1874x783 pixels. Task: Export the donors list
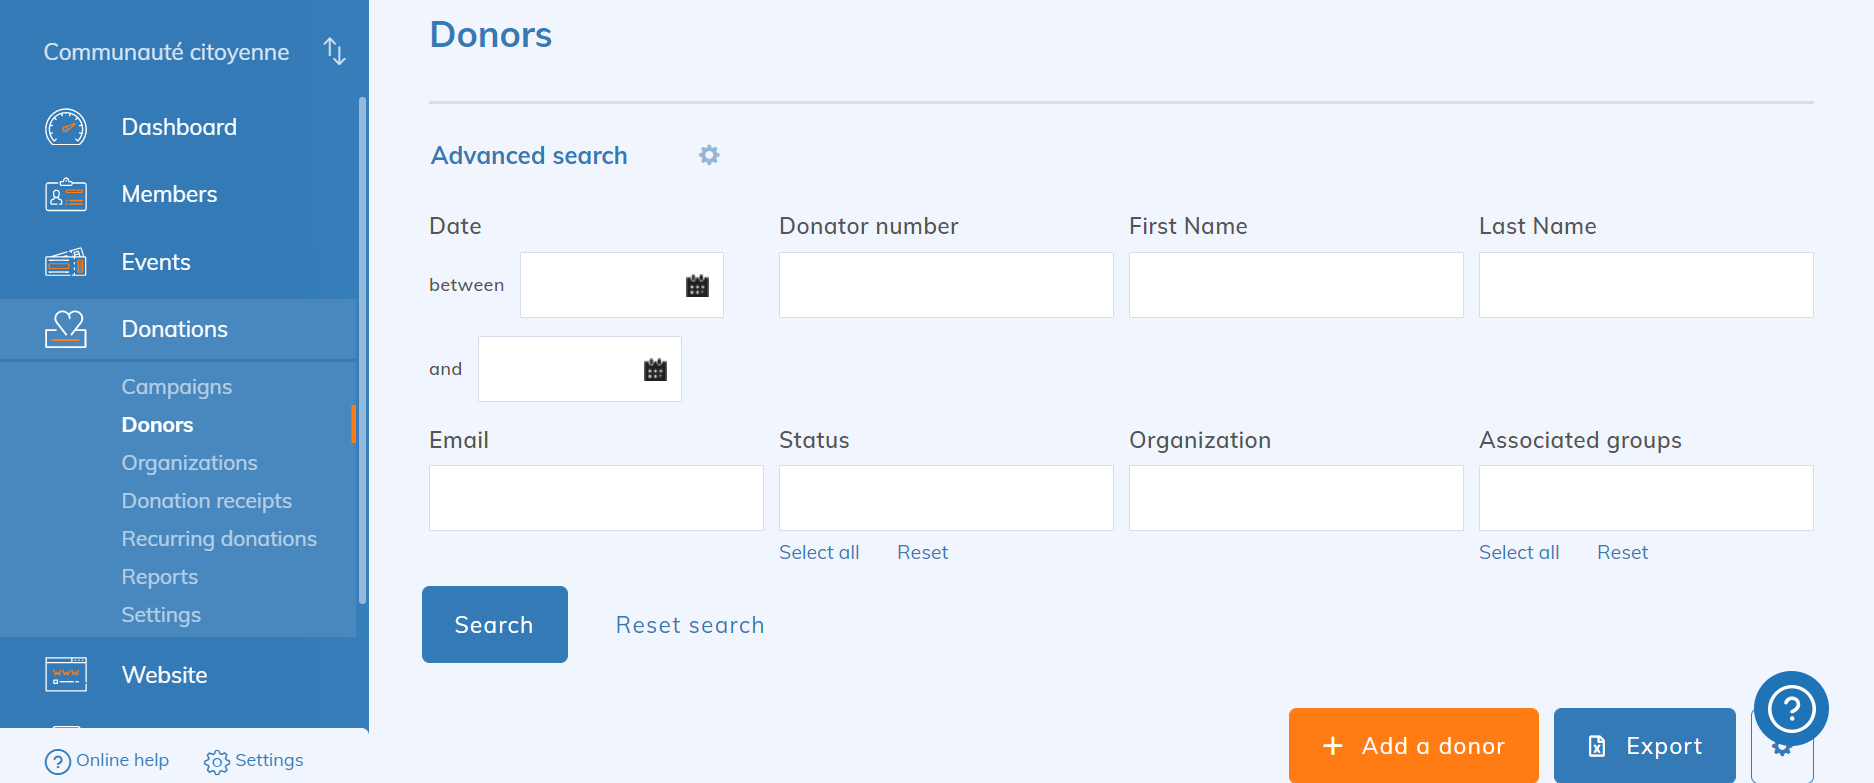(1644, 746)
